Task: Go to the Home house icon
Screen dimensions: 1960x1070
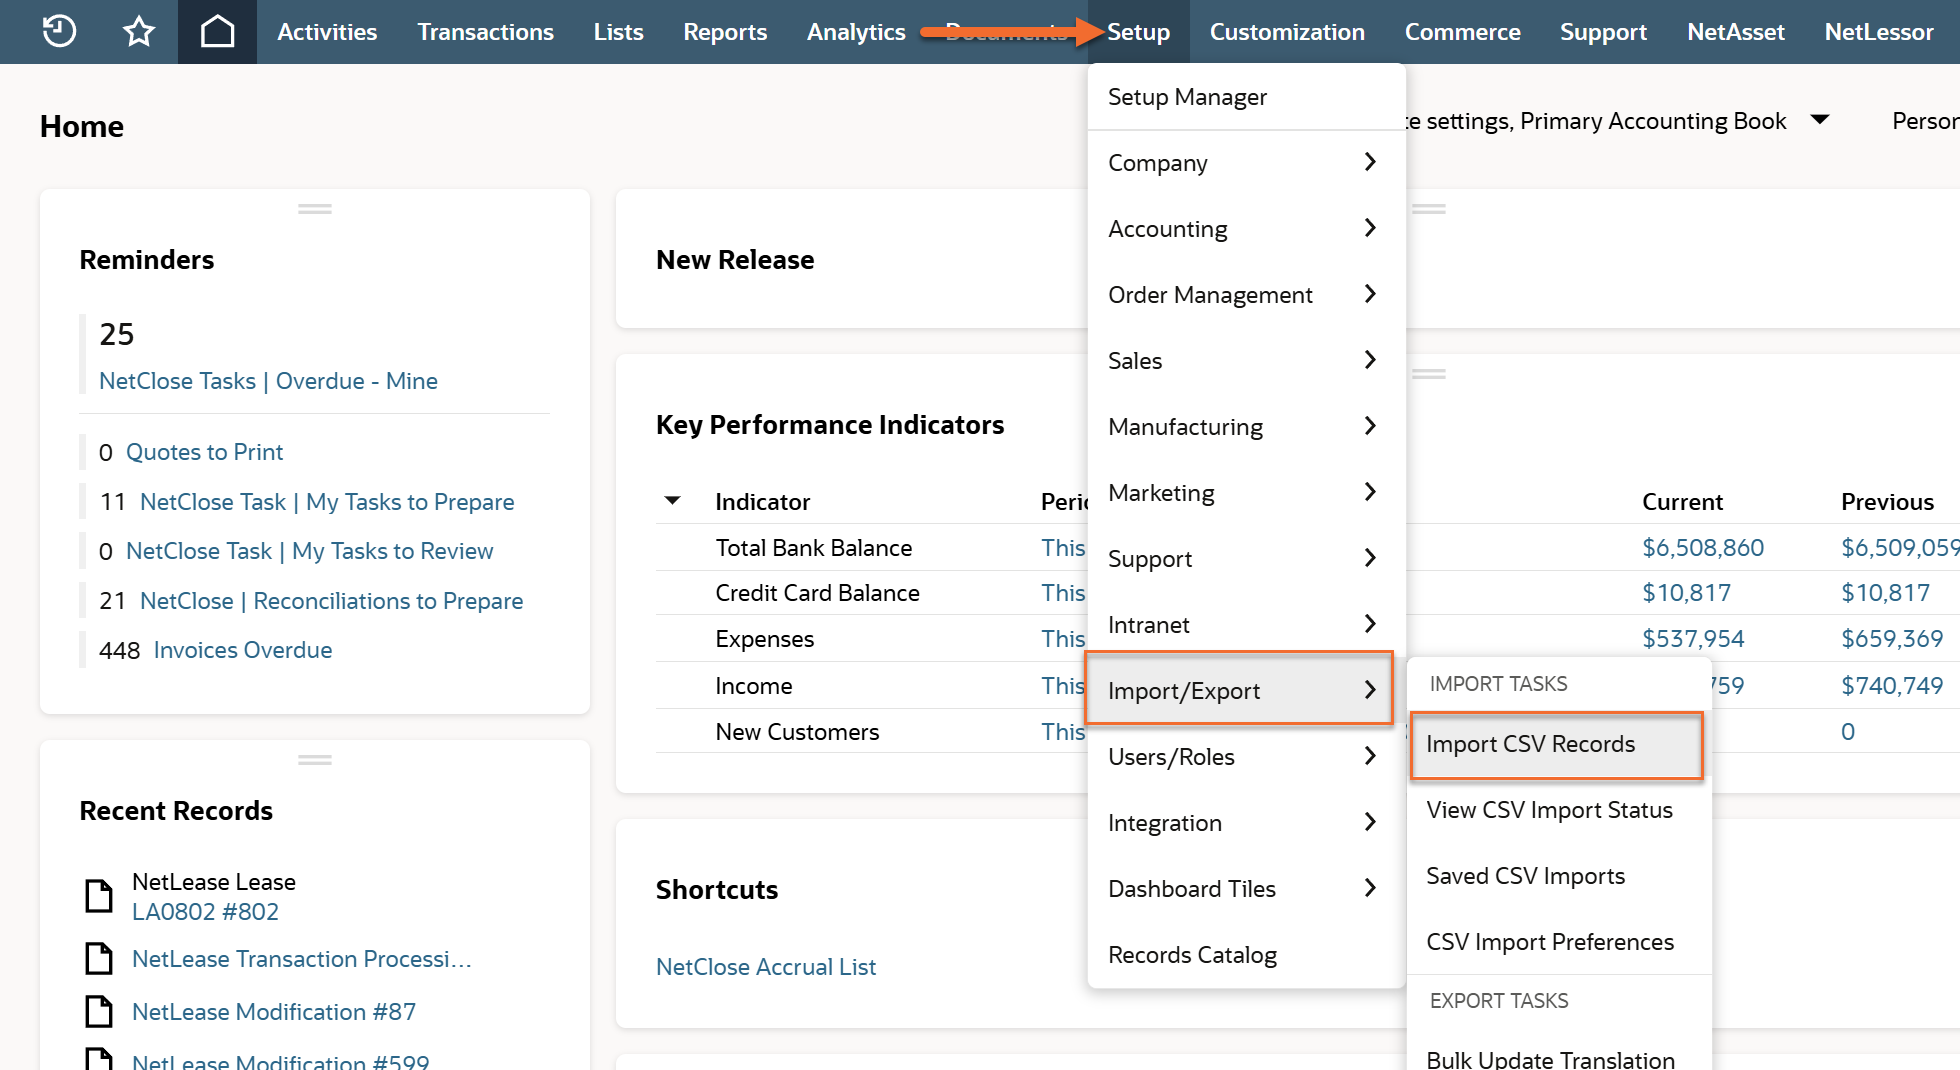Action: click(217, 32)
